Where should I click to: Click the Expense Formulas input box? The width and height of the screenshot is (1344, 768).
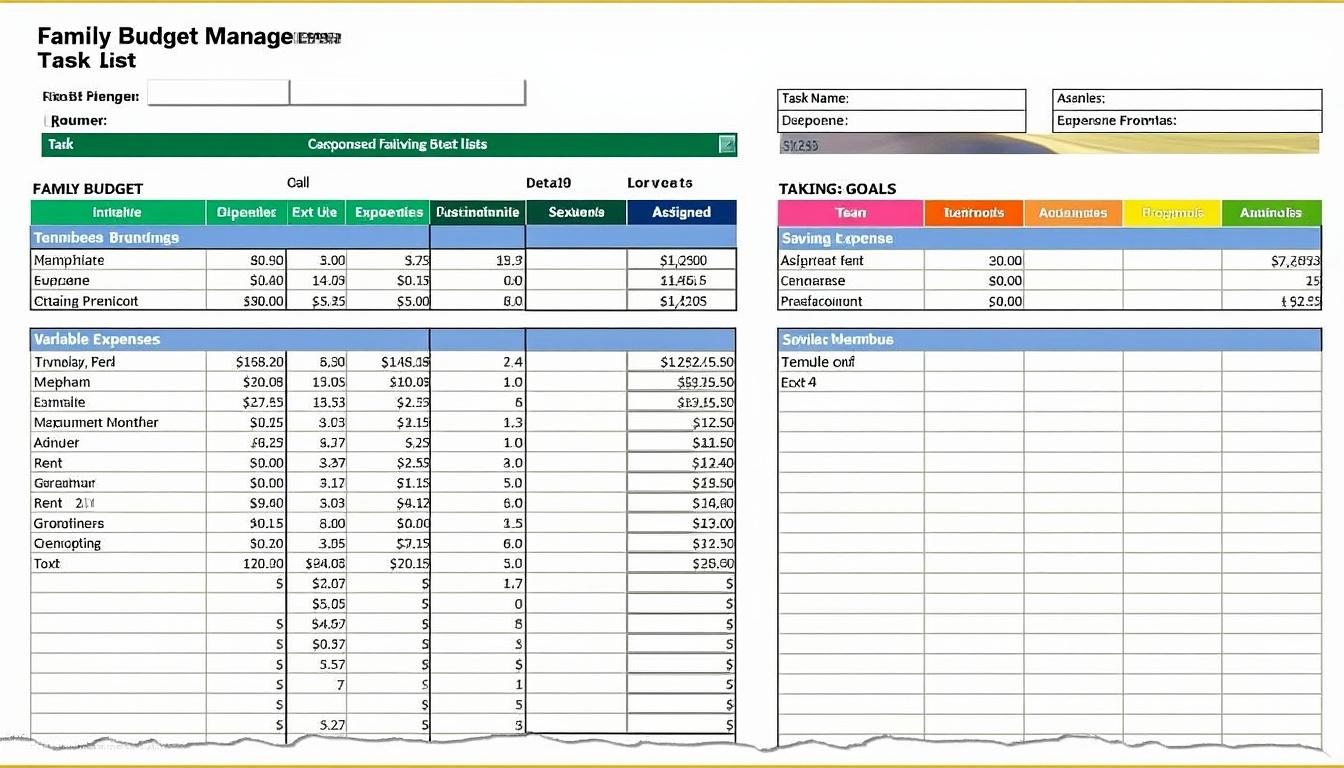pos(1186,120)
